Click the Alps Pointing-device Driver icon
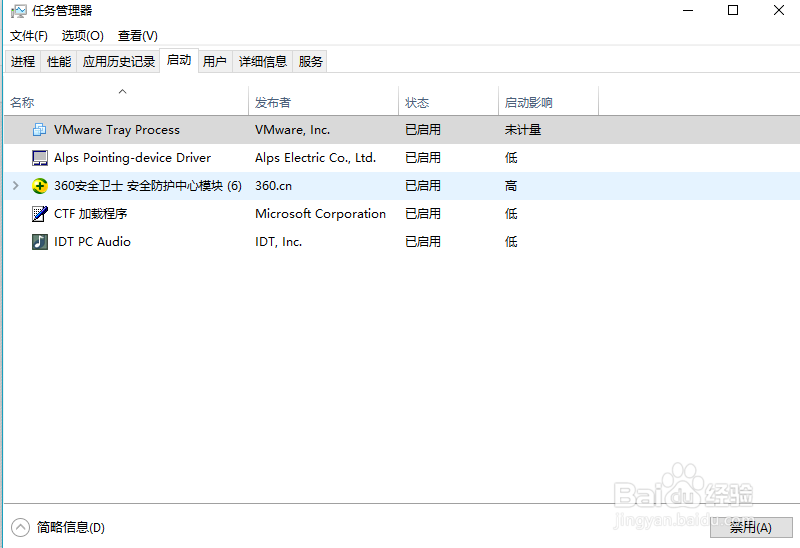The width and height of the screenshot is (800, 548). (40, 158)
